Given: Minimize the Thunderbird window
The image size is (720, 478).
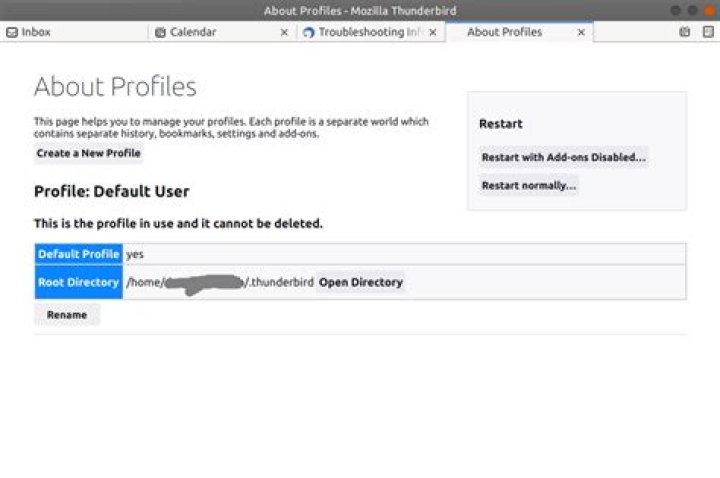Looking at the screenshot, I should (675, 11).
